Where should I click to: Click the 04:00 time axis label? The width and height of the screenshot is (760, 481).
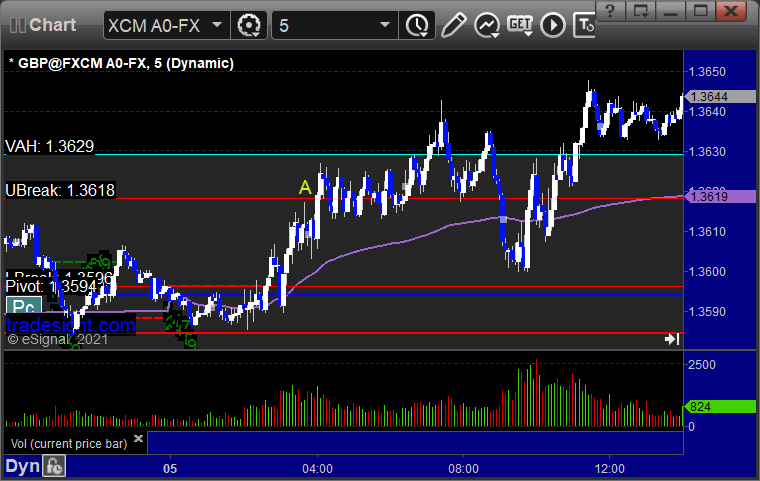click(x=317, y=469)
